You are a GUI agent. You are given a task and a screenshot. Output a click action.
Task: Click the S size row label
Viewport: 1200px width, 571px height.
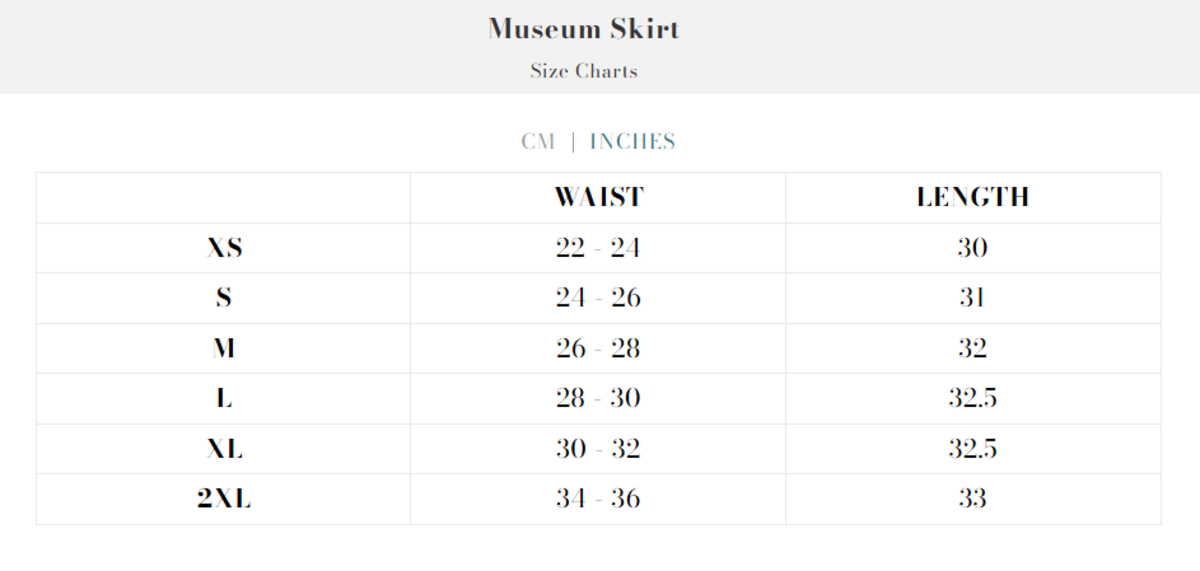pos(224,298)
